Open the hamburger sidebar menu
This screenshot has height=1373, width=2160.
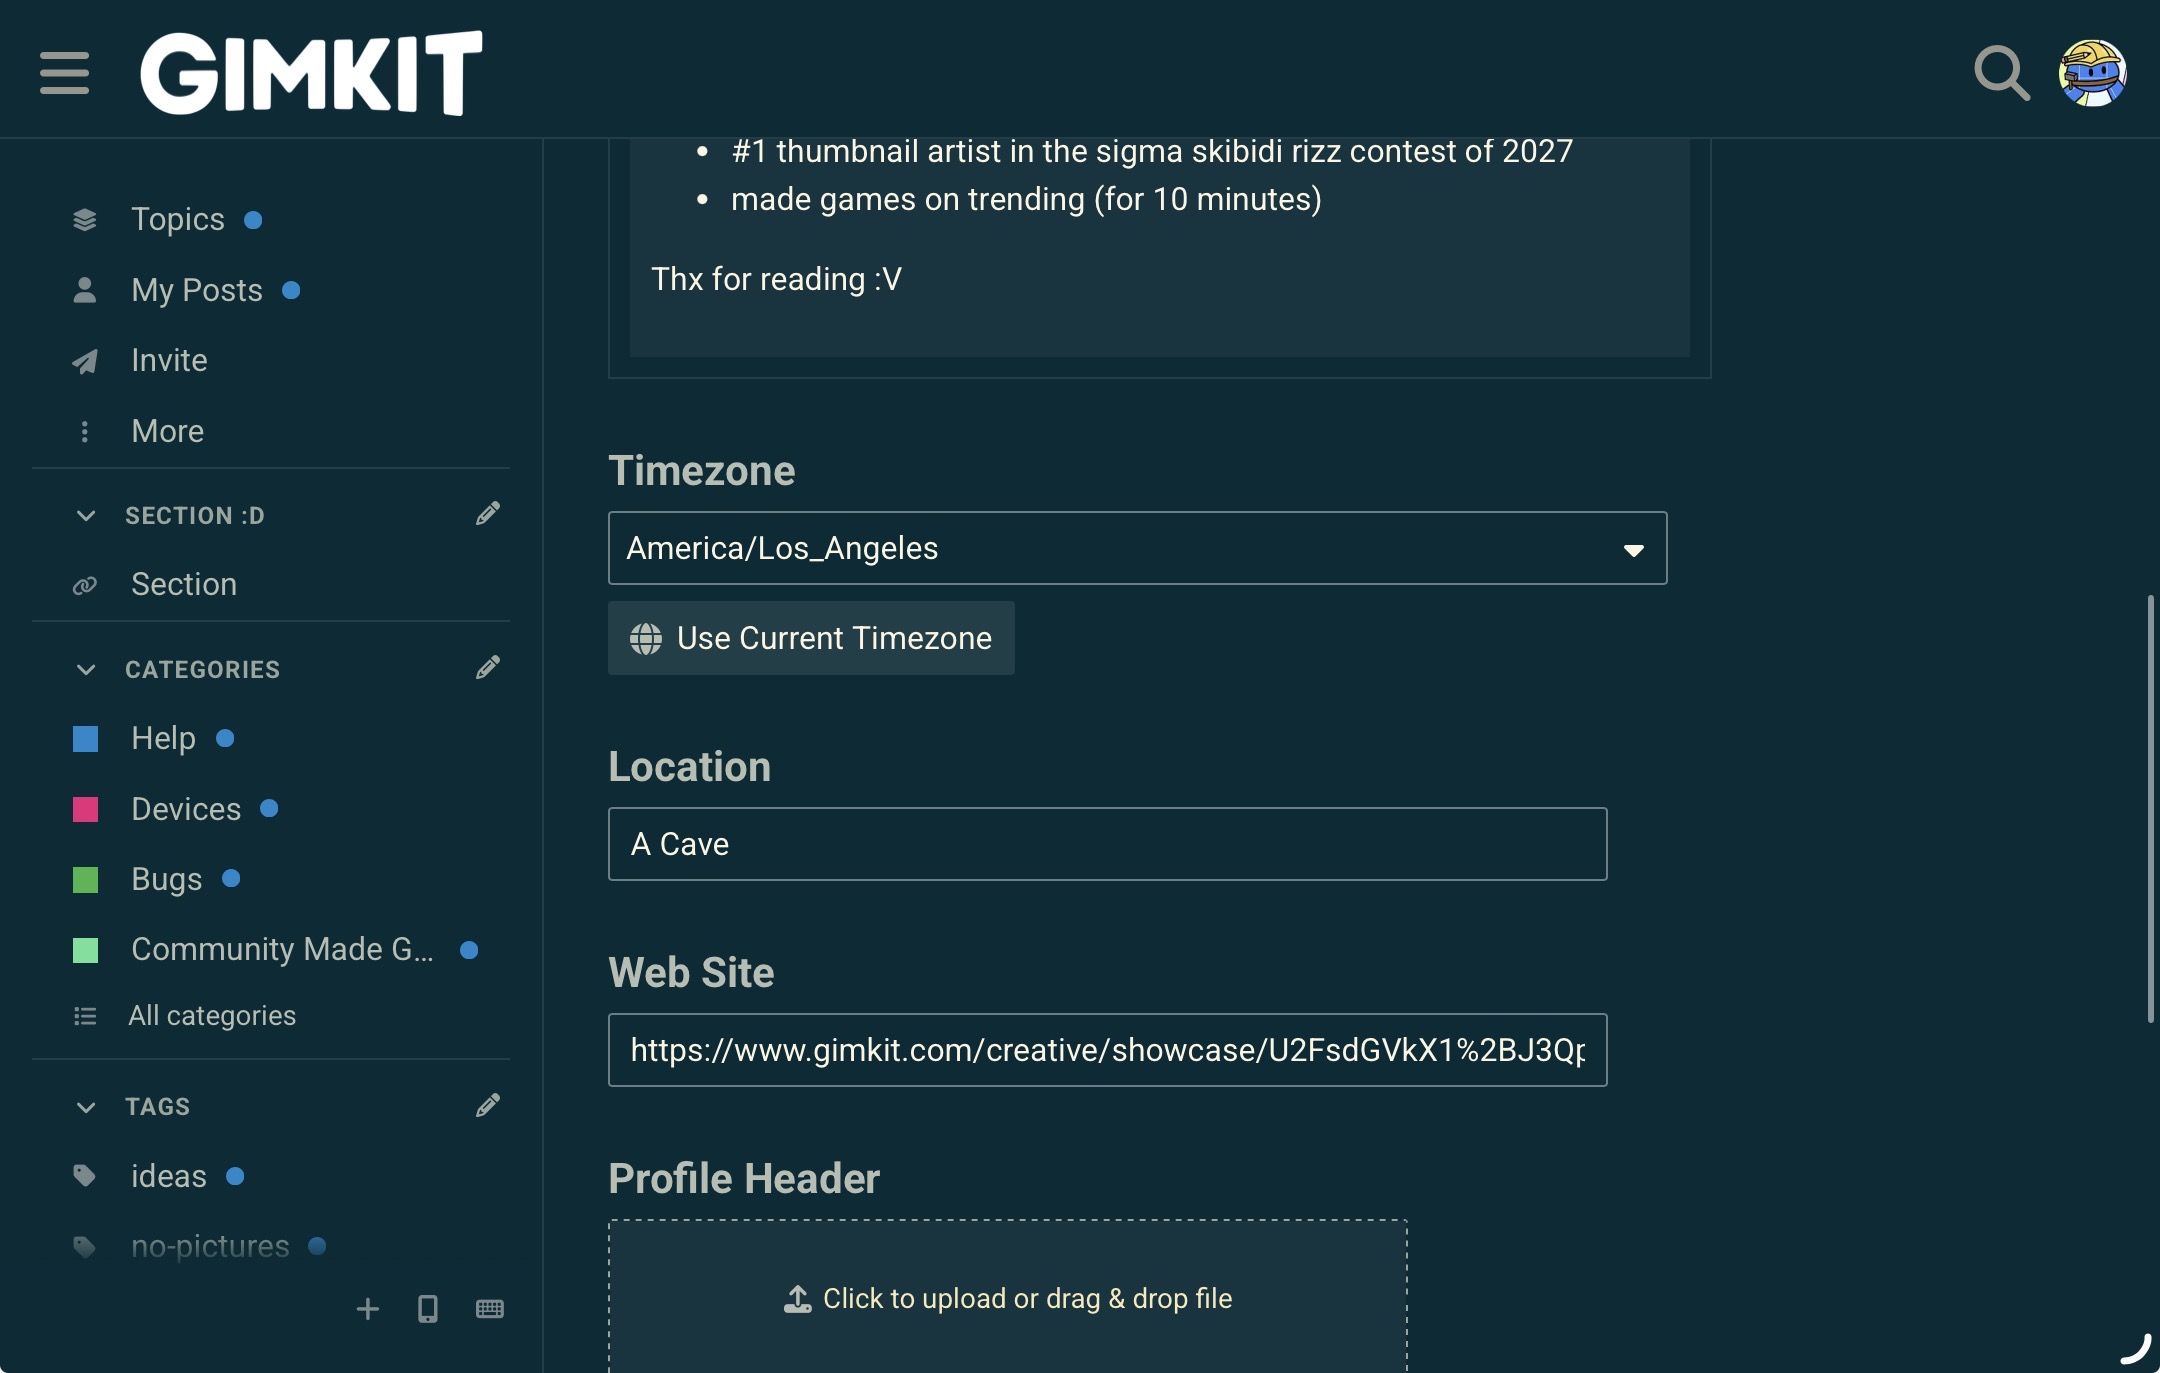click(x=65, y=73)
